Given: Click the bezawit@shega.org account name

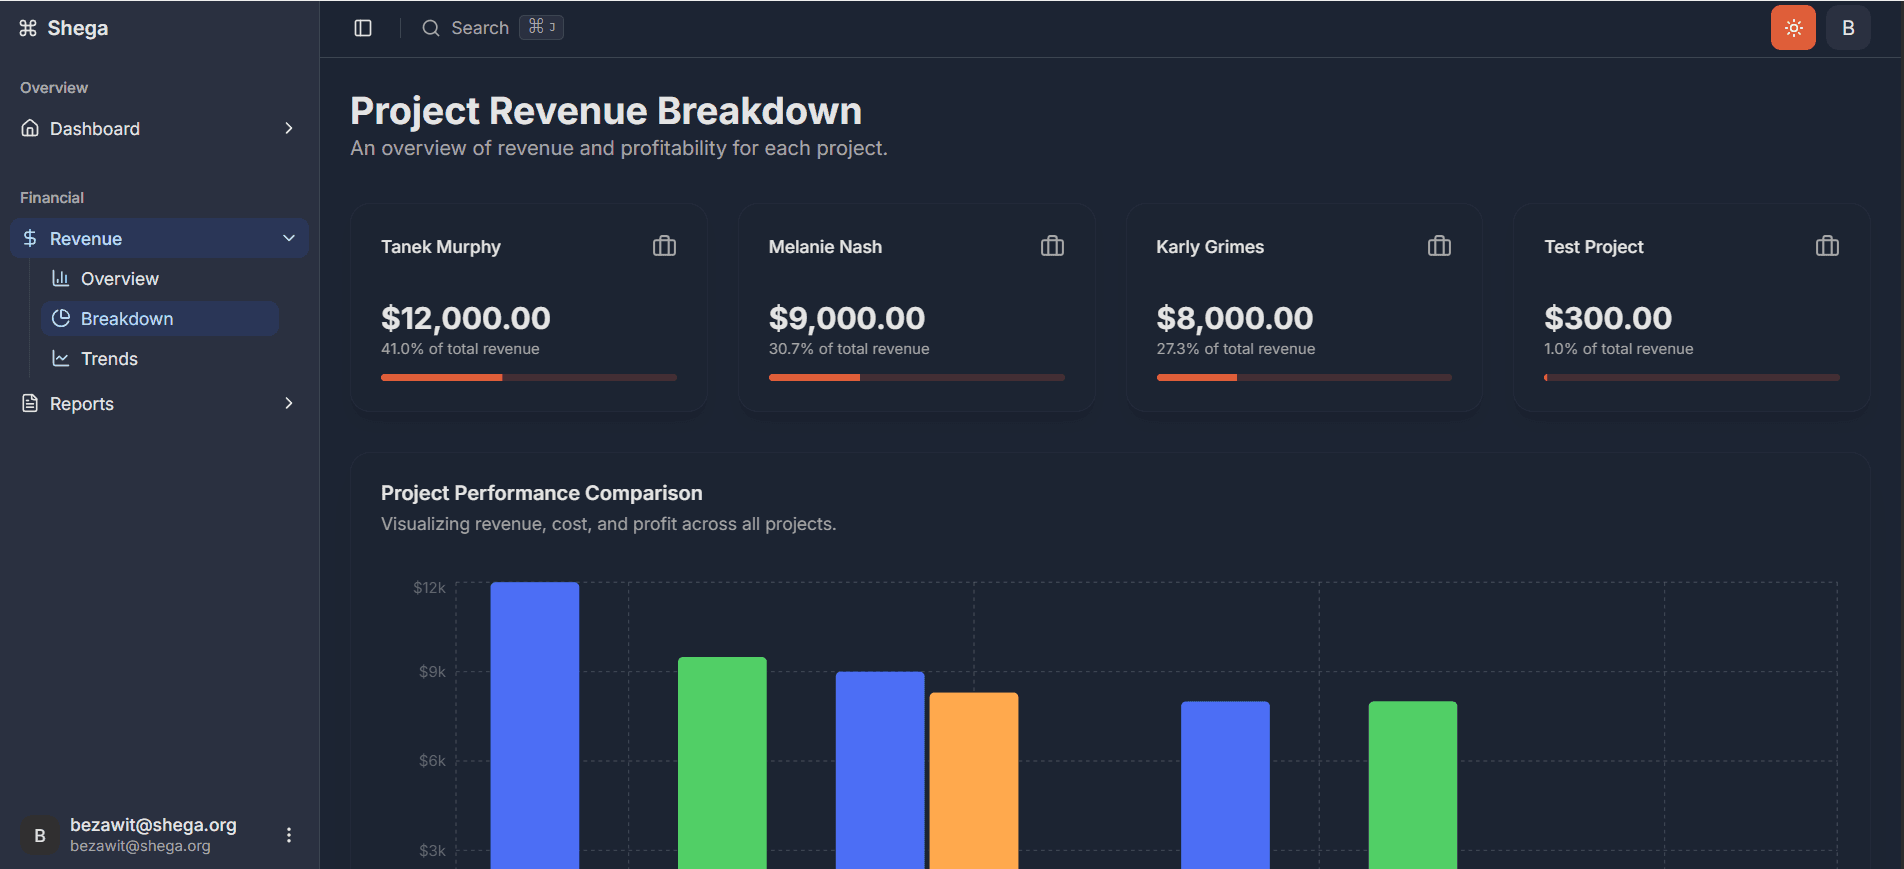Looking at the screenshot, I should click(153, 825).
